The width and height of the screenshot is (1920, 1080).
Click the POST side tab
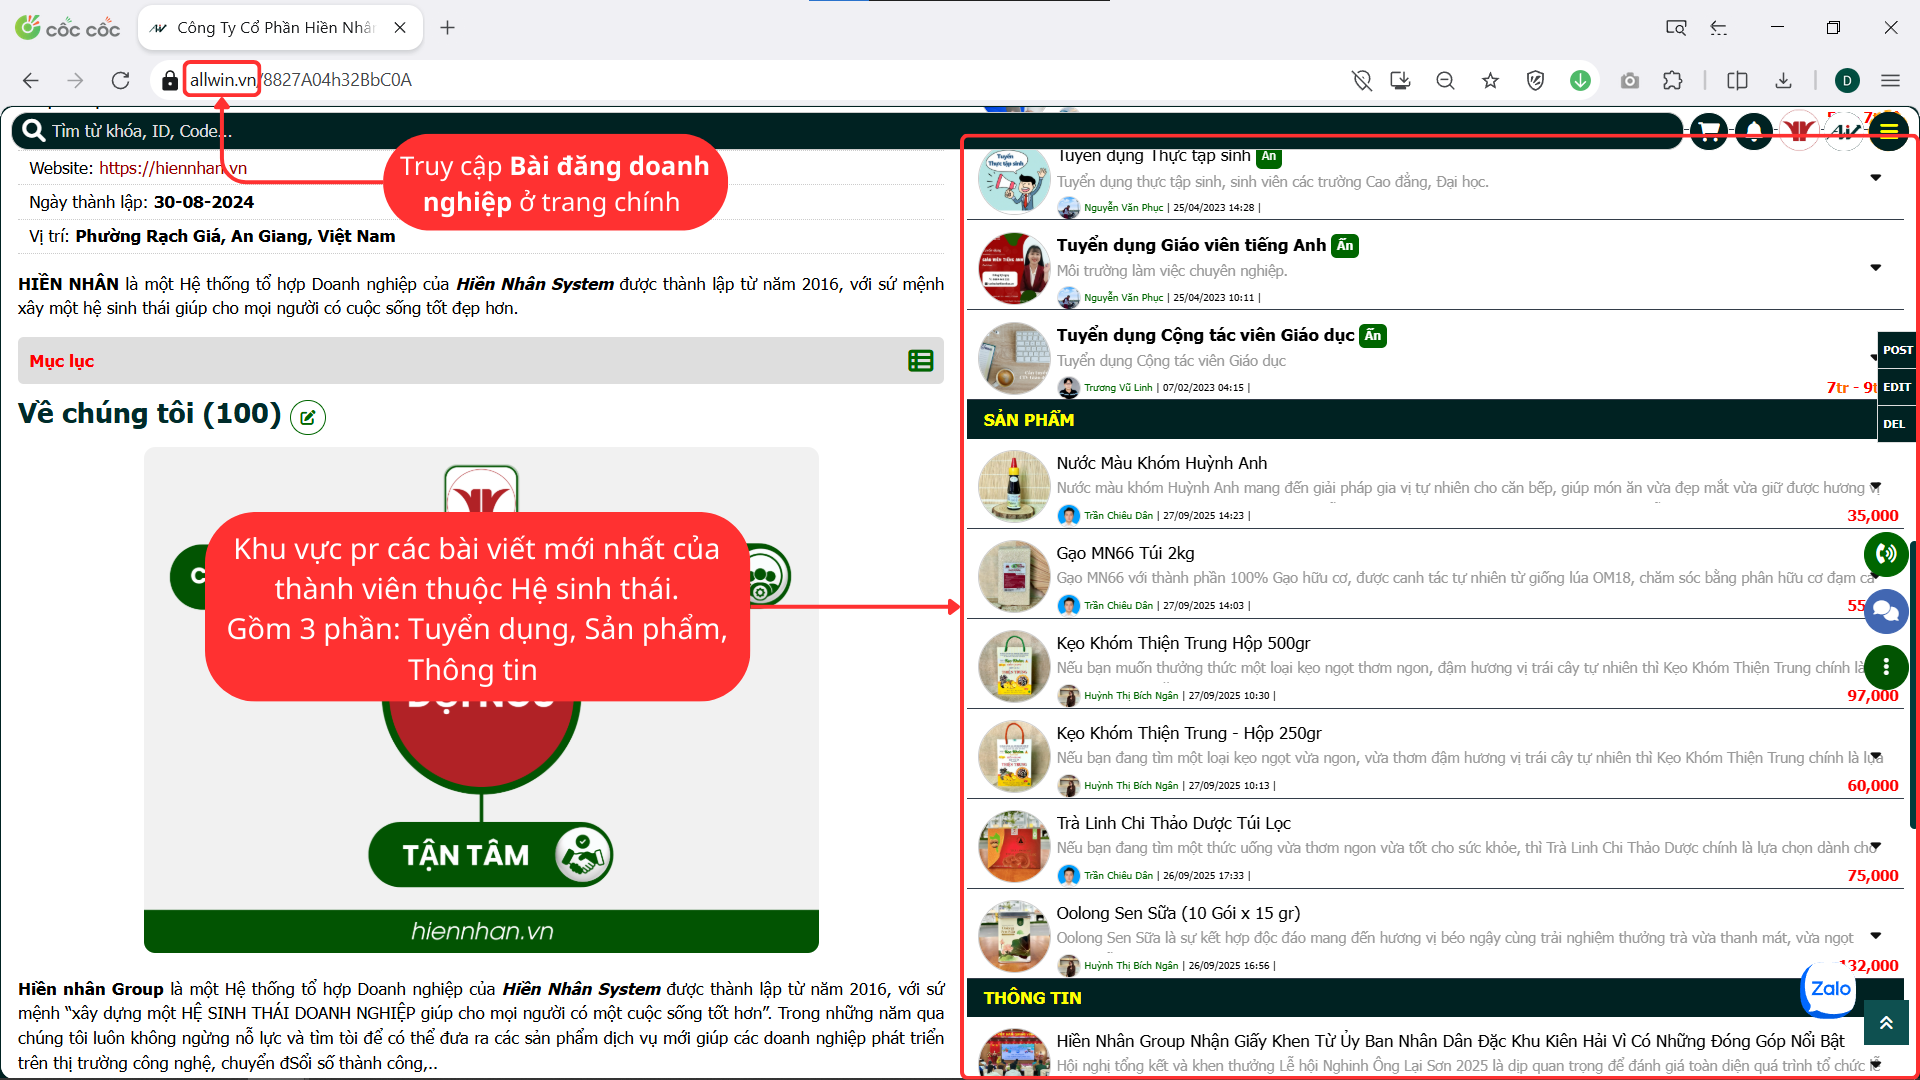coord(1897,350)
